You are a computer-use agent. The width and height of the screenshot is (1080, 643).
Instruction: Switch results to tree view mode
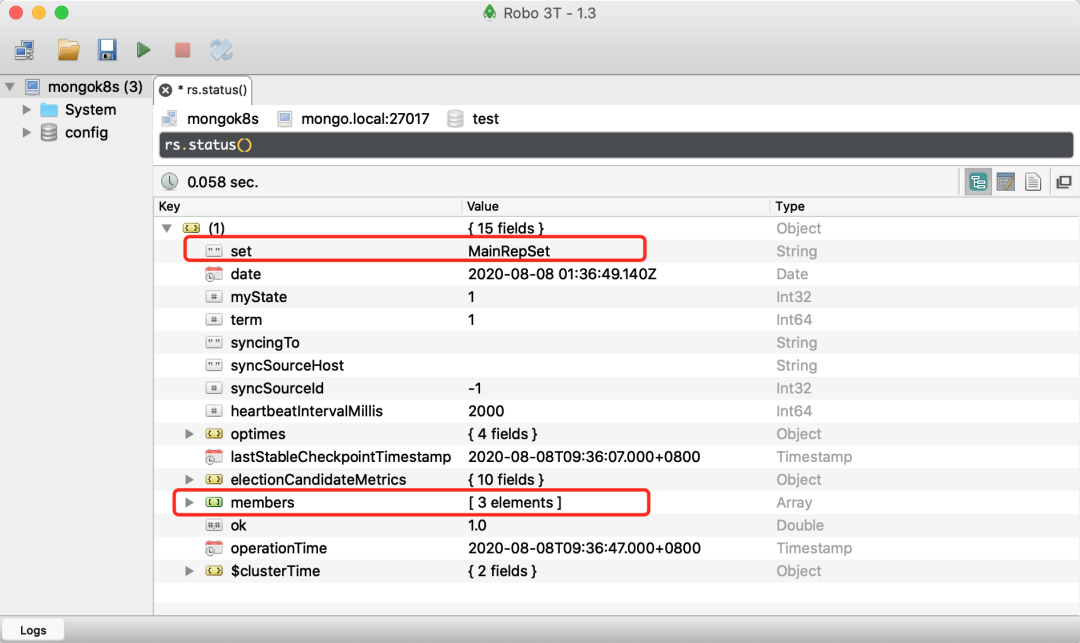coord(978,182)
